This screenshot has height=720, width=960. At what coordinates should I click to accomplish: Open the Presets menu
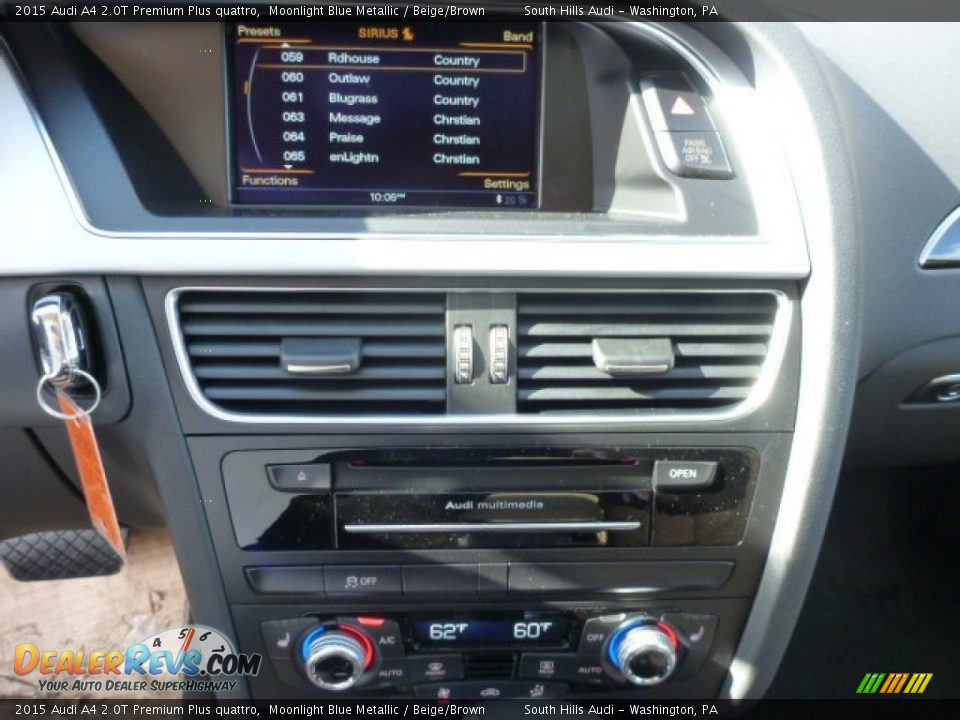point(263,32)
